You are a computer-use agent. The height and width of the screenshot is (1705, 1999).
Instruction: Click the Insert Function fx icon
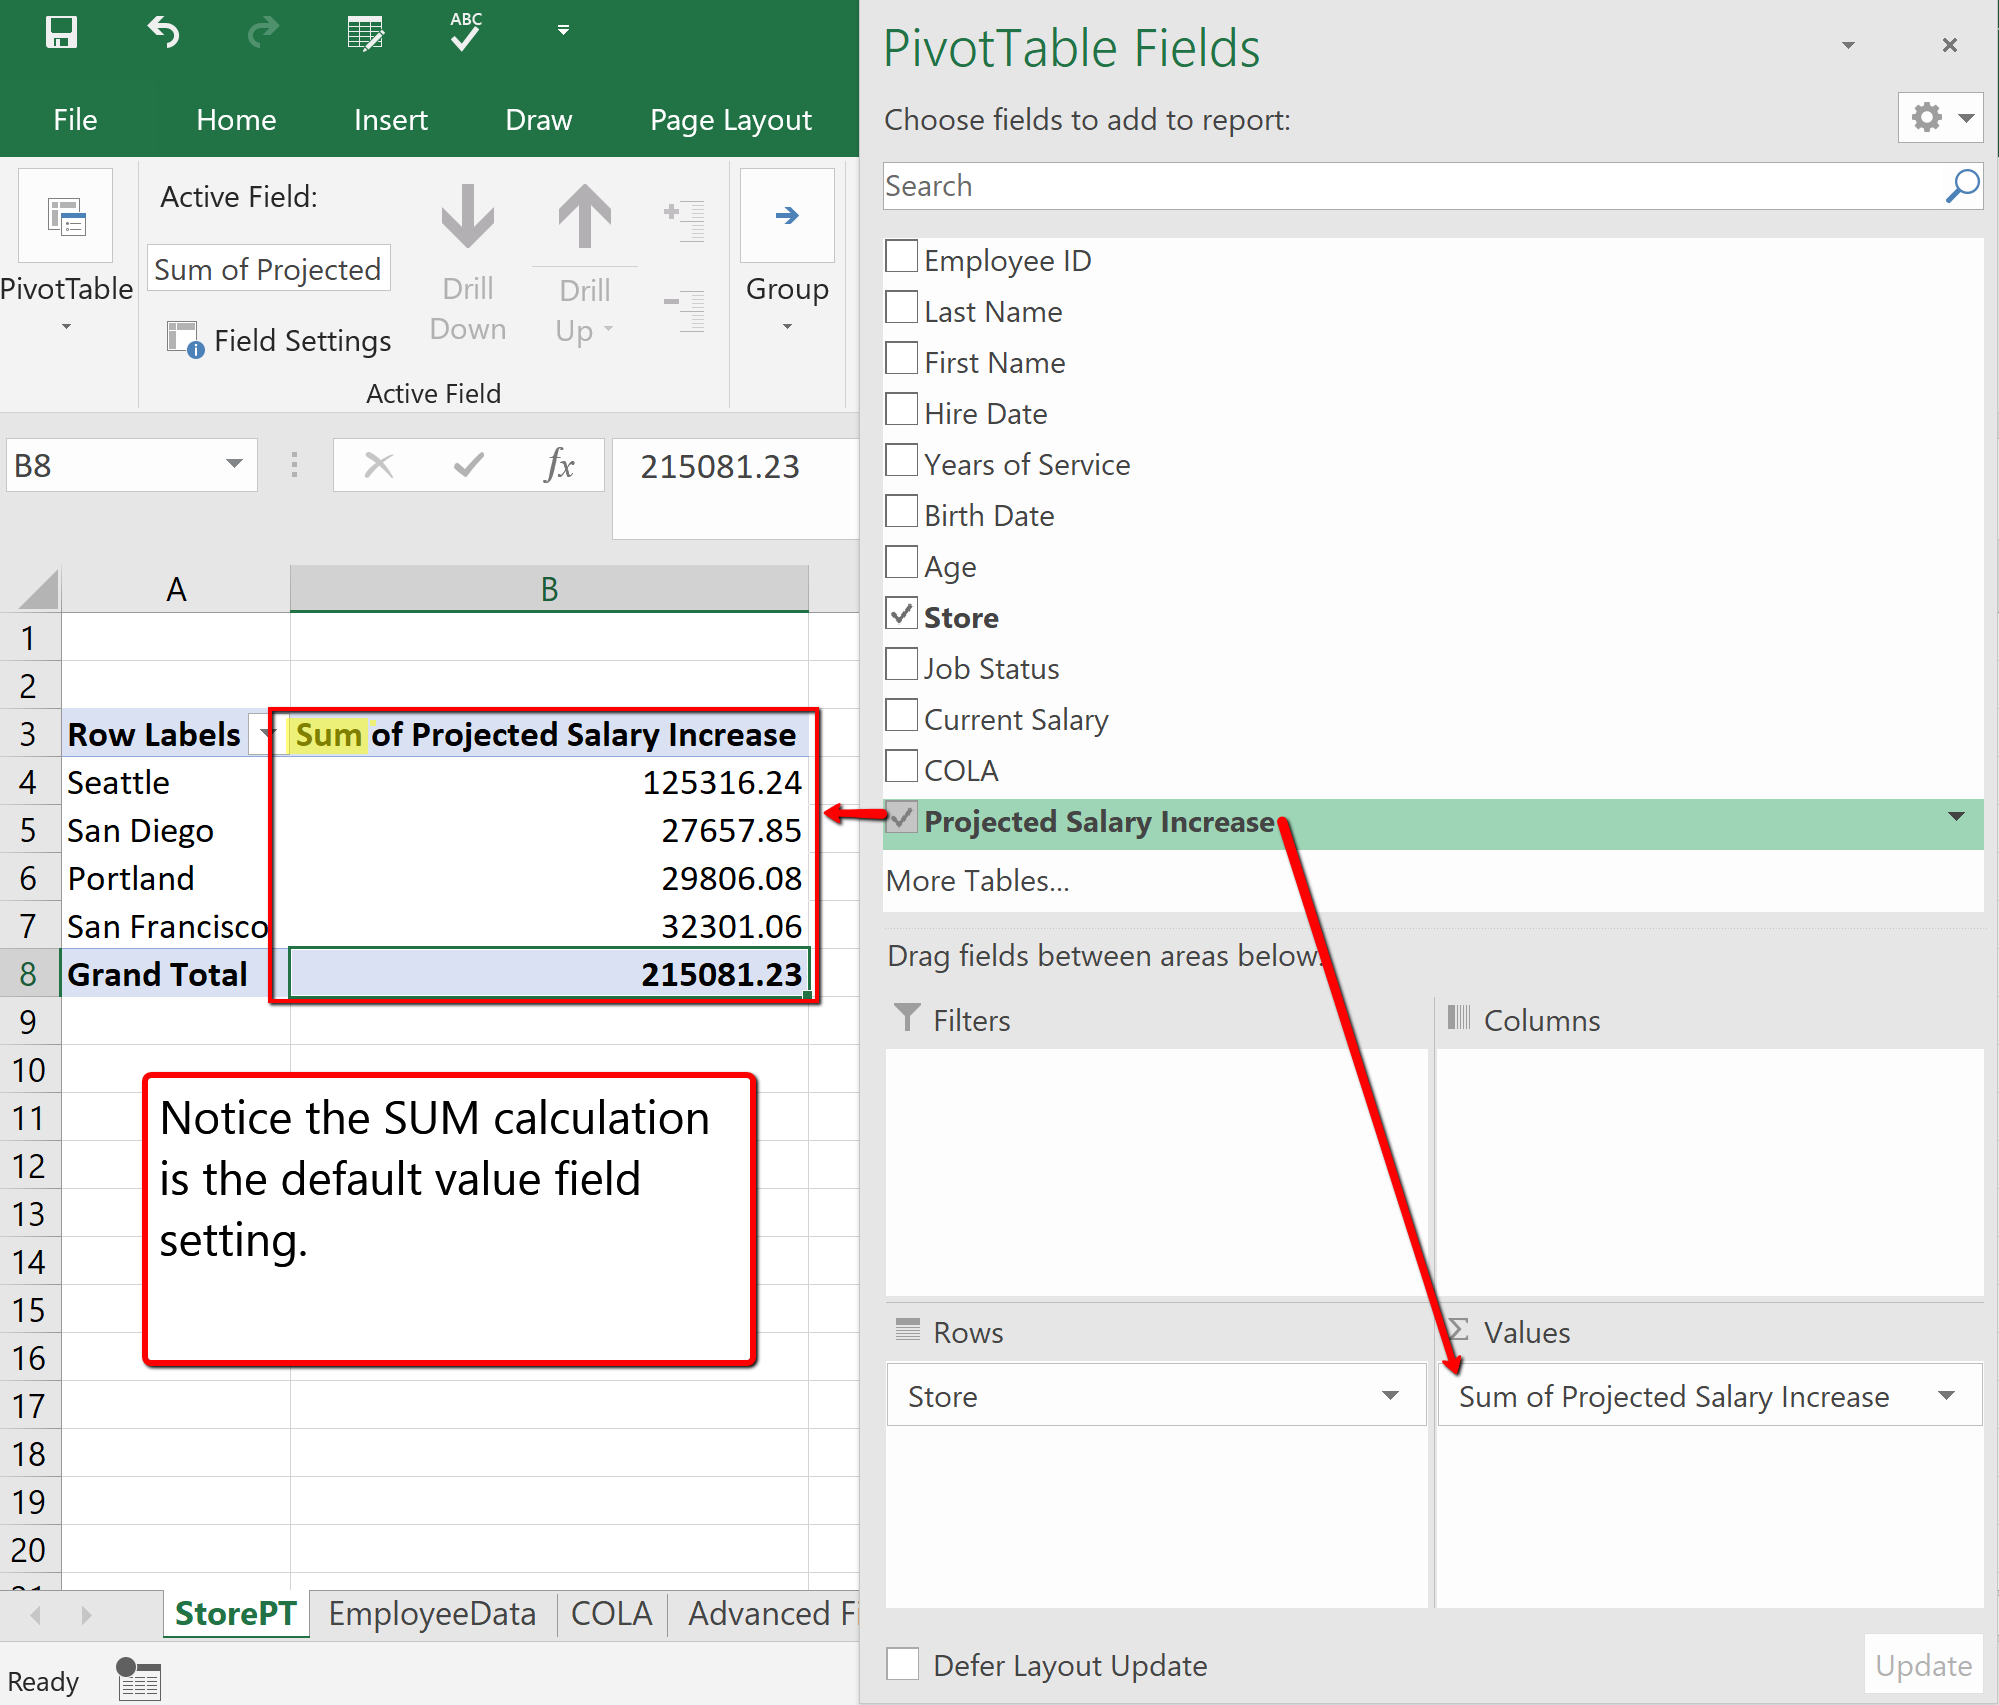559,465
